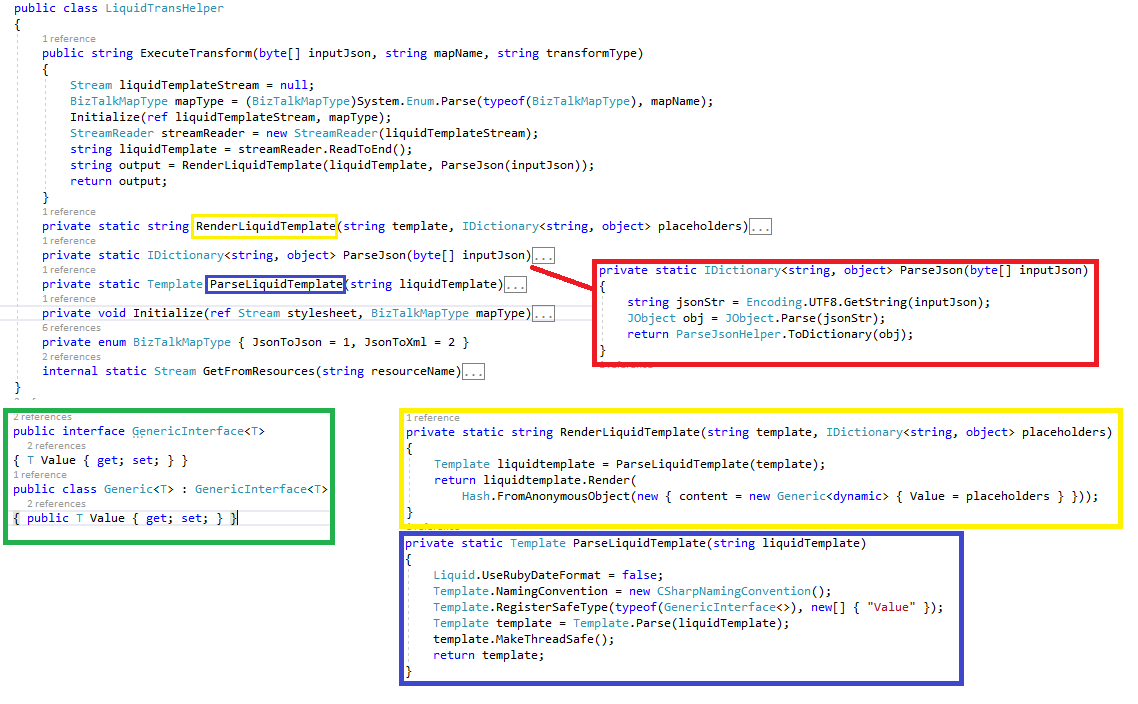Expand the collapsed Initialize method body
Screen dimensions: 1138x704
point(544,313)
